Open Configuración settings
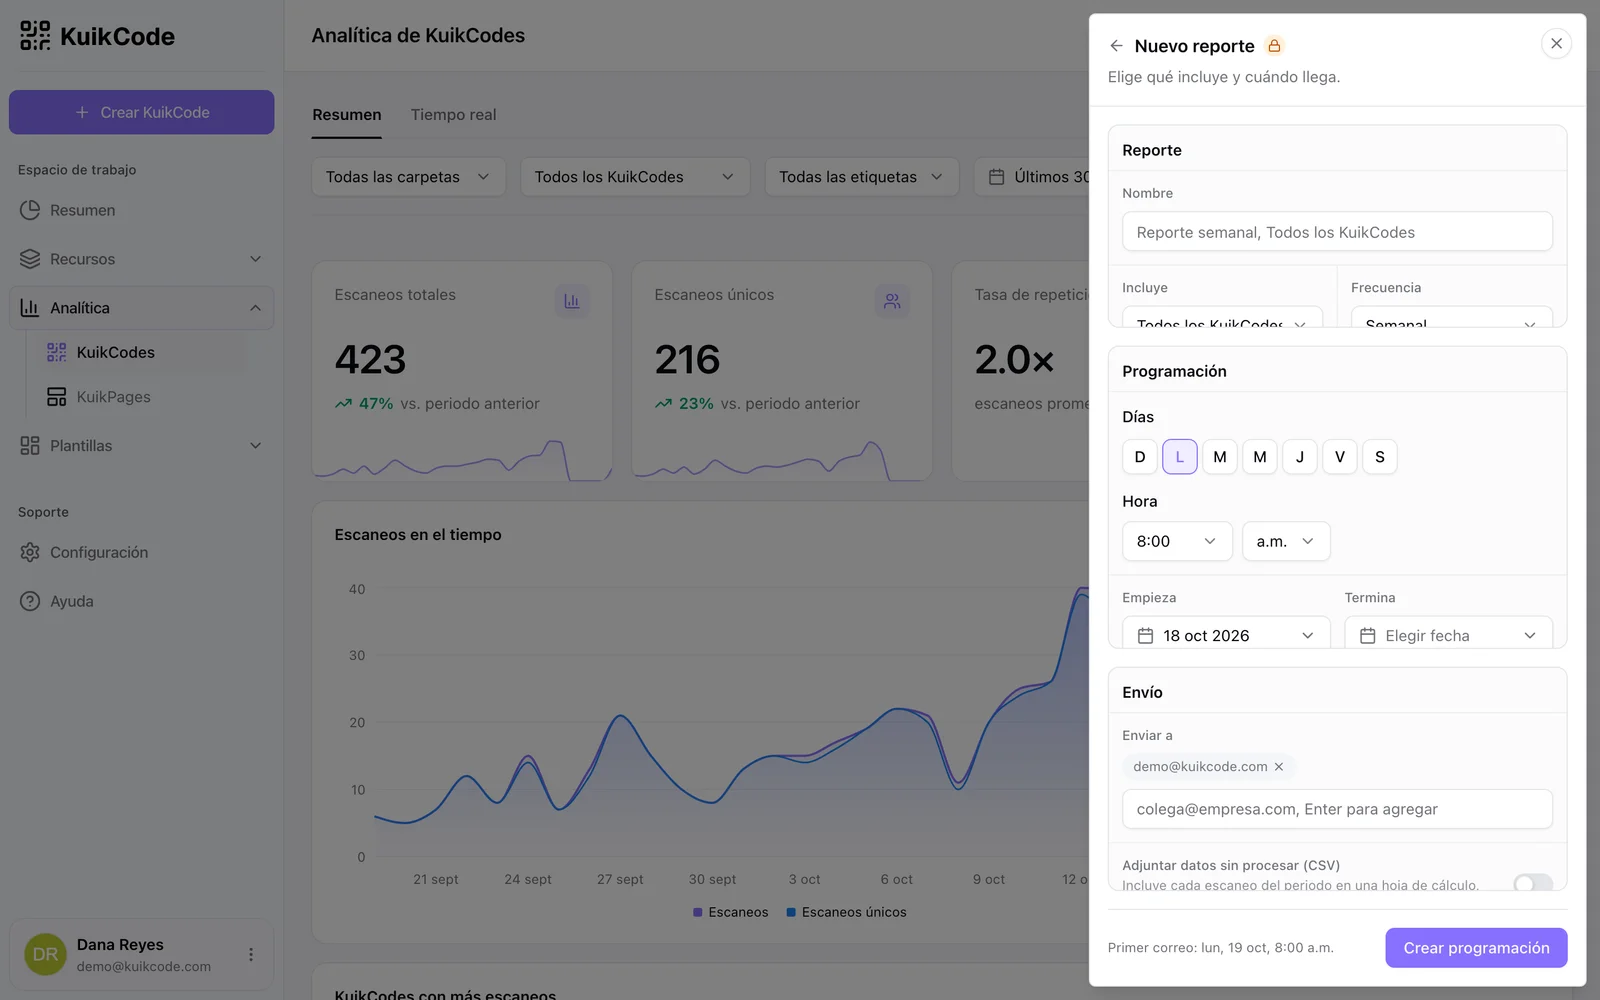This screenshot has height=1000, width=1600. (x=142, y=552)
